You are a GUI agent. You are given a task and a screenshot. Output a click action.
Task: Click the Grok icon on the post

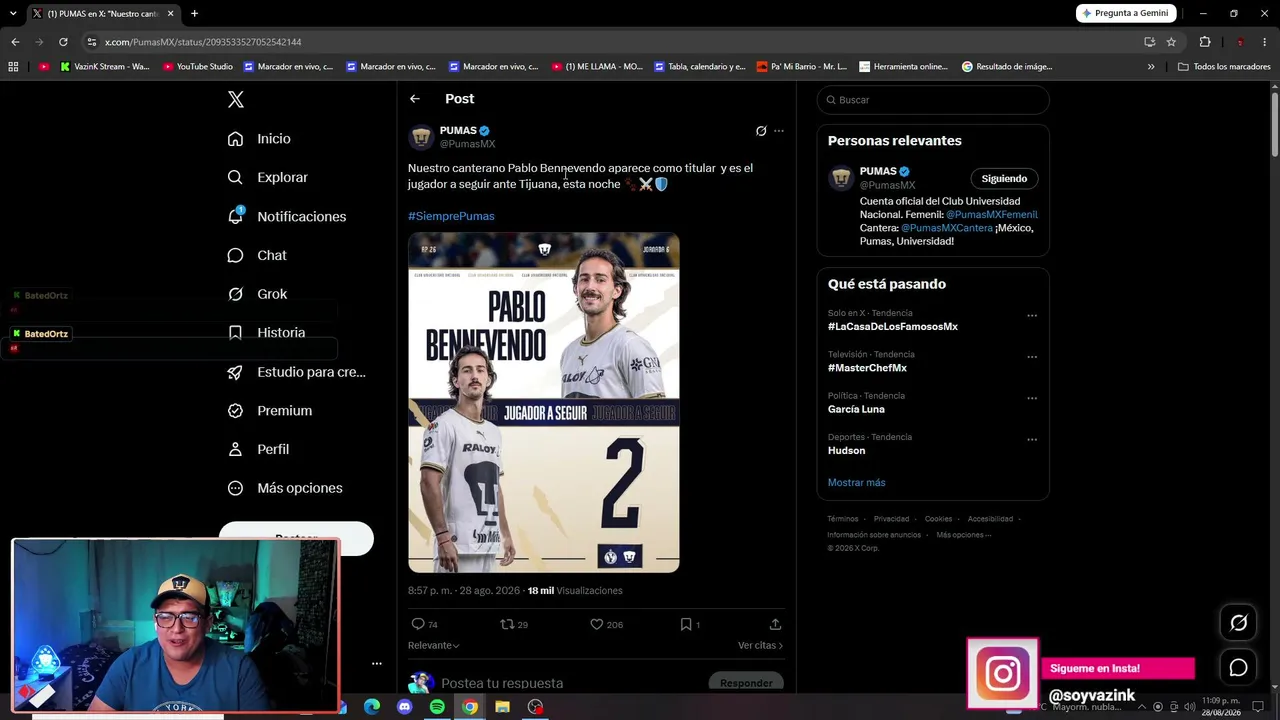coord(761,131)
